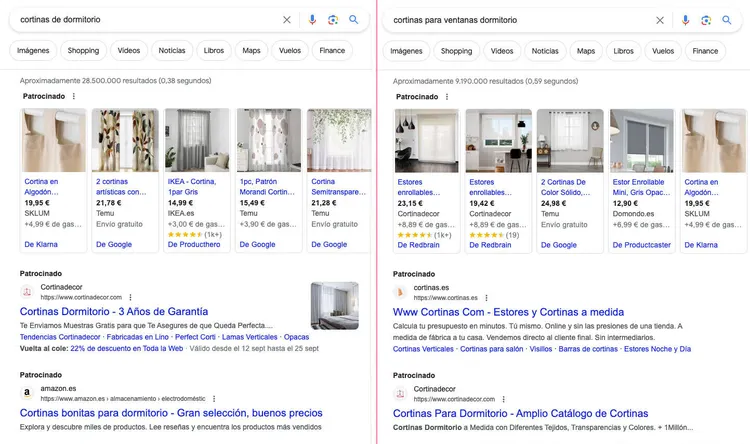
Task: Open the 'Lamas Verticales' sitelink
Action: [x=249, y=337]
